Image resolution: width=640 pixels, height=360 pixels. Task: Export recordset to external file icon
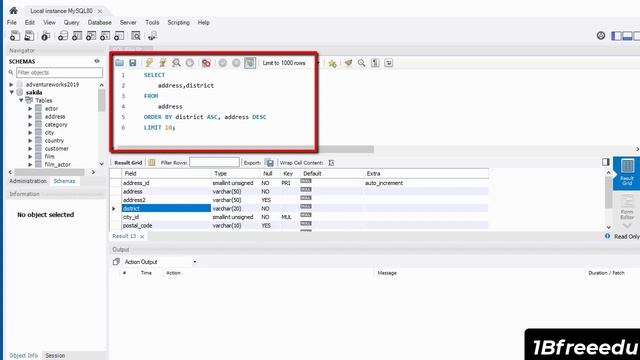pyautogui.click(x=269, y=162)
